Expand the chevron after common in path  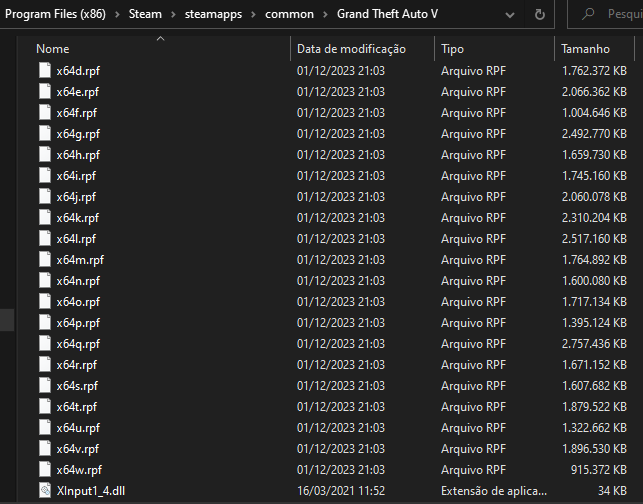[x=326, y=15]
